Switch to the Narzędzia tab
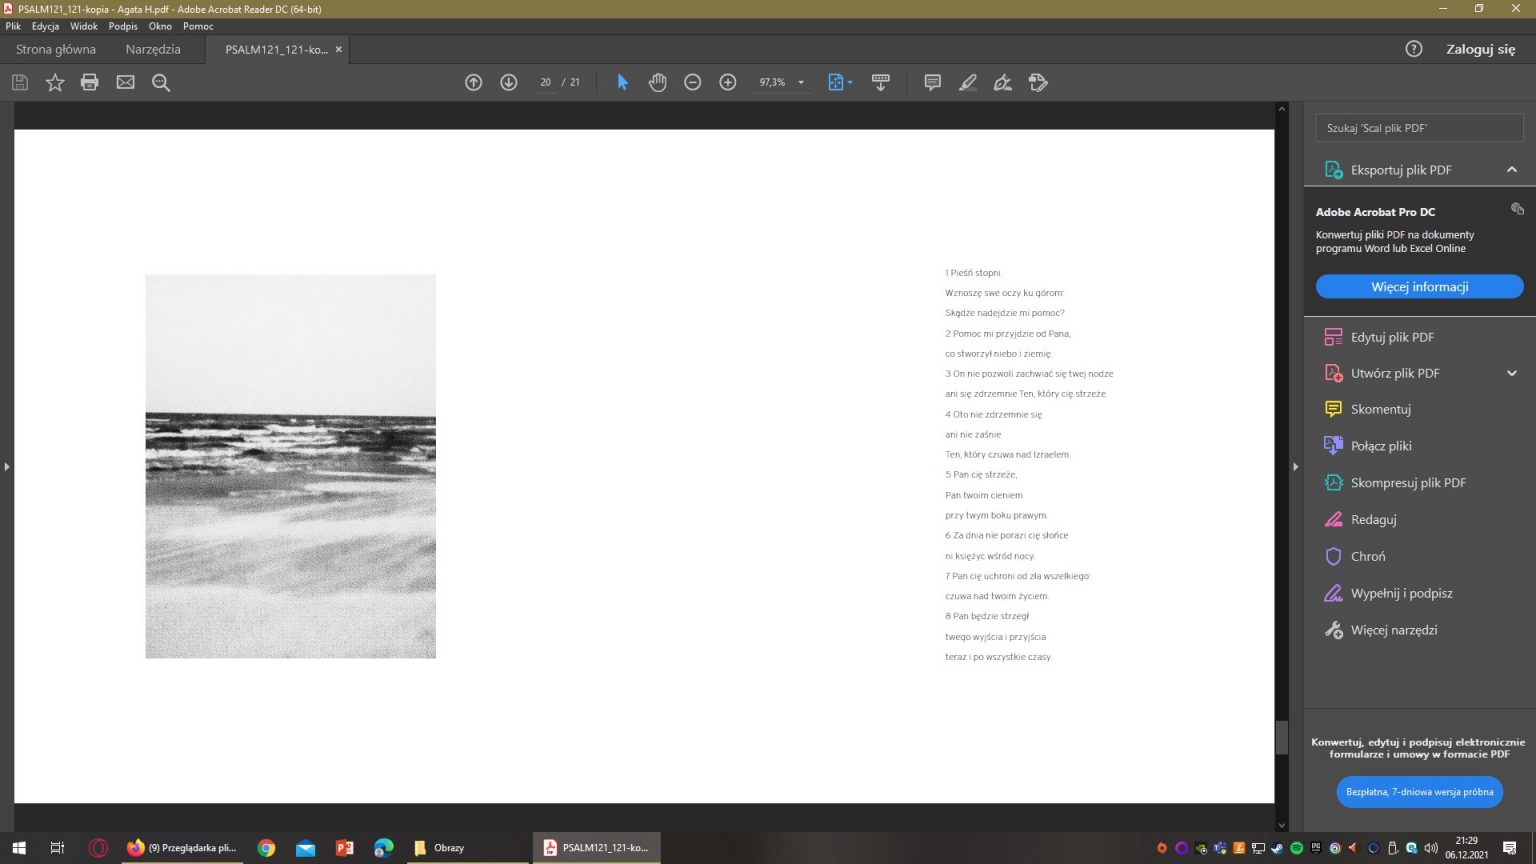Image resolution: width=1536 pixels, height=864 pixels. click(153, 49)
